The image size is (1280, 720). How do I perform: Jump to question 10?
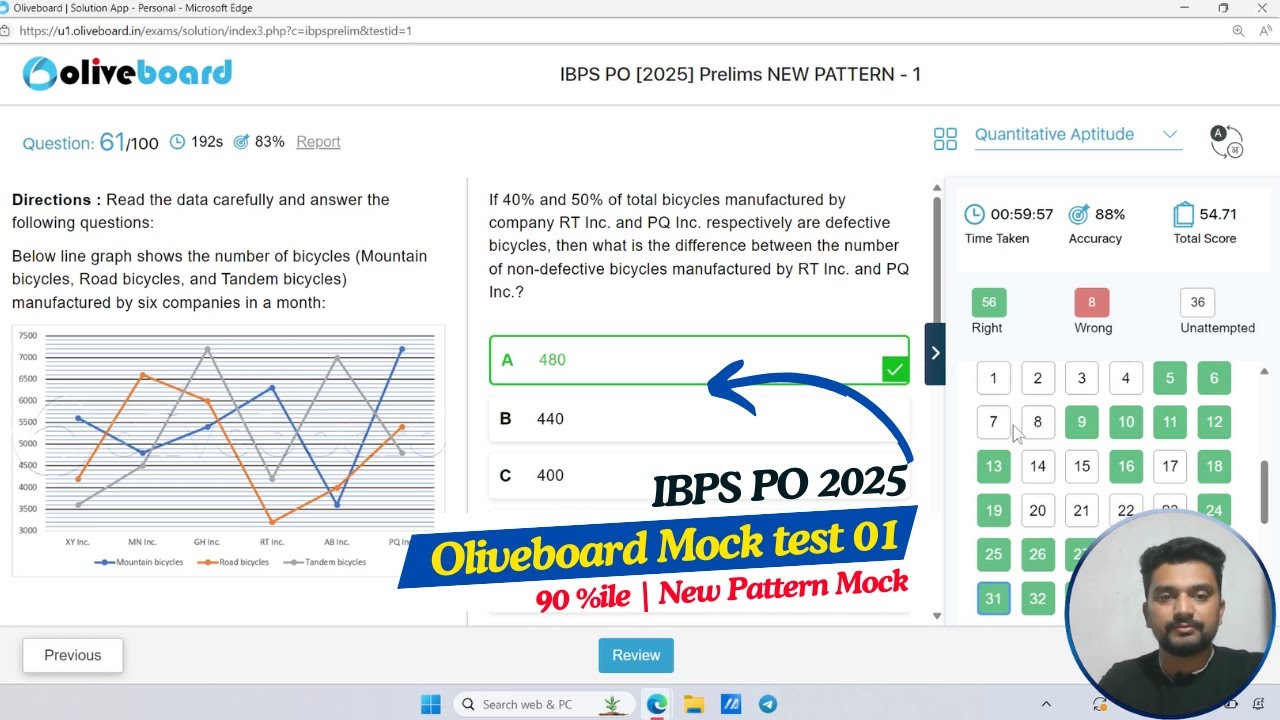1126,422
